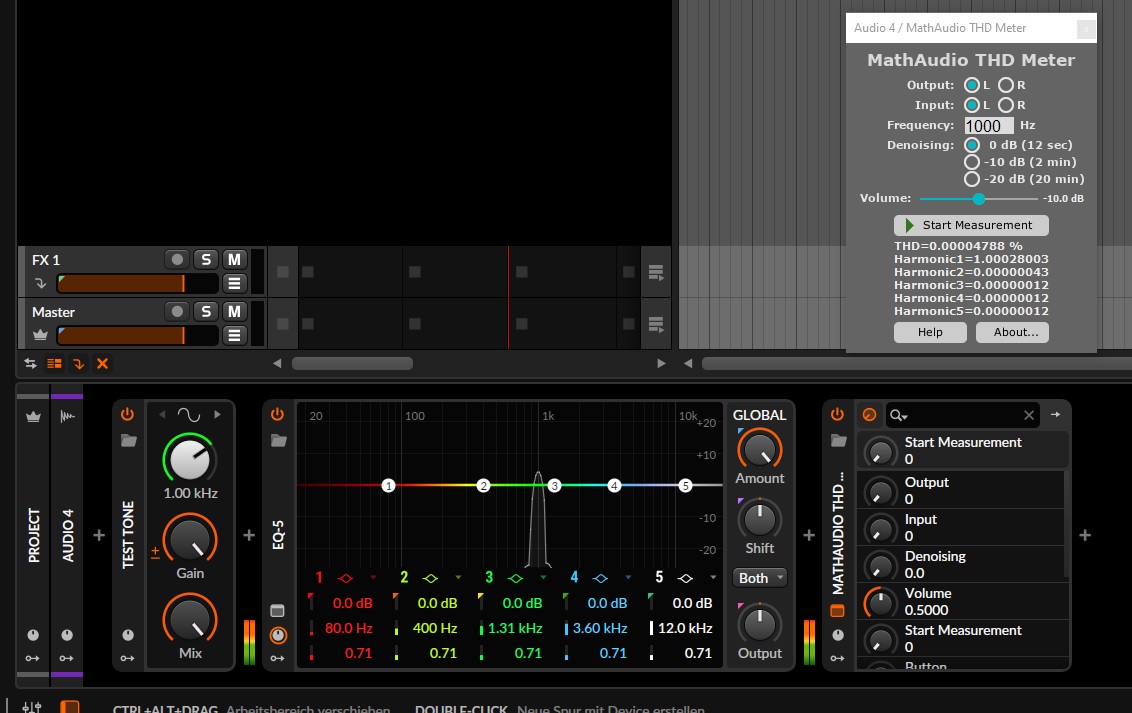Click the EQ-5 device title
This screenshot has height=713, width=1132.
coord(278,535)
